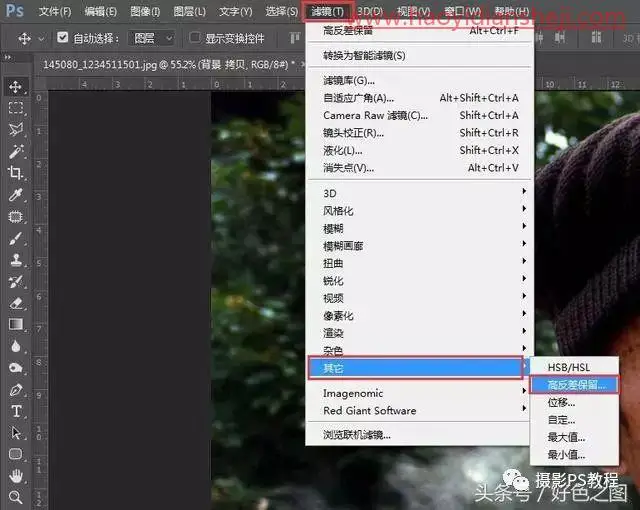Select the Dodge tool
Viewport: 640px width, 510px height.
pyautogui.click(x=16, y=368)
